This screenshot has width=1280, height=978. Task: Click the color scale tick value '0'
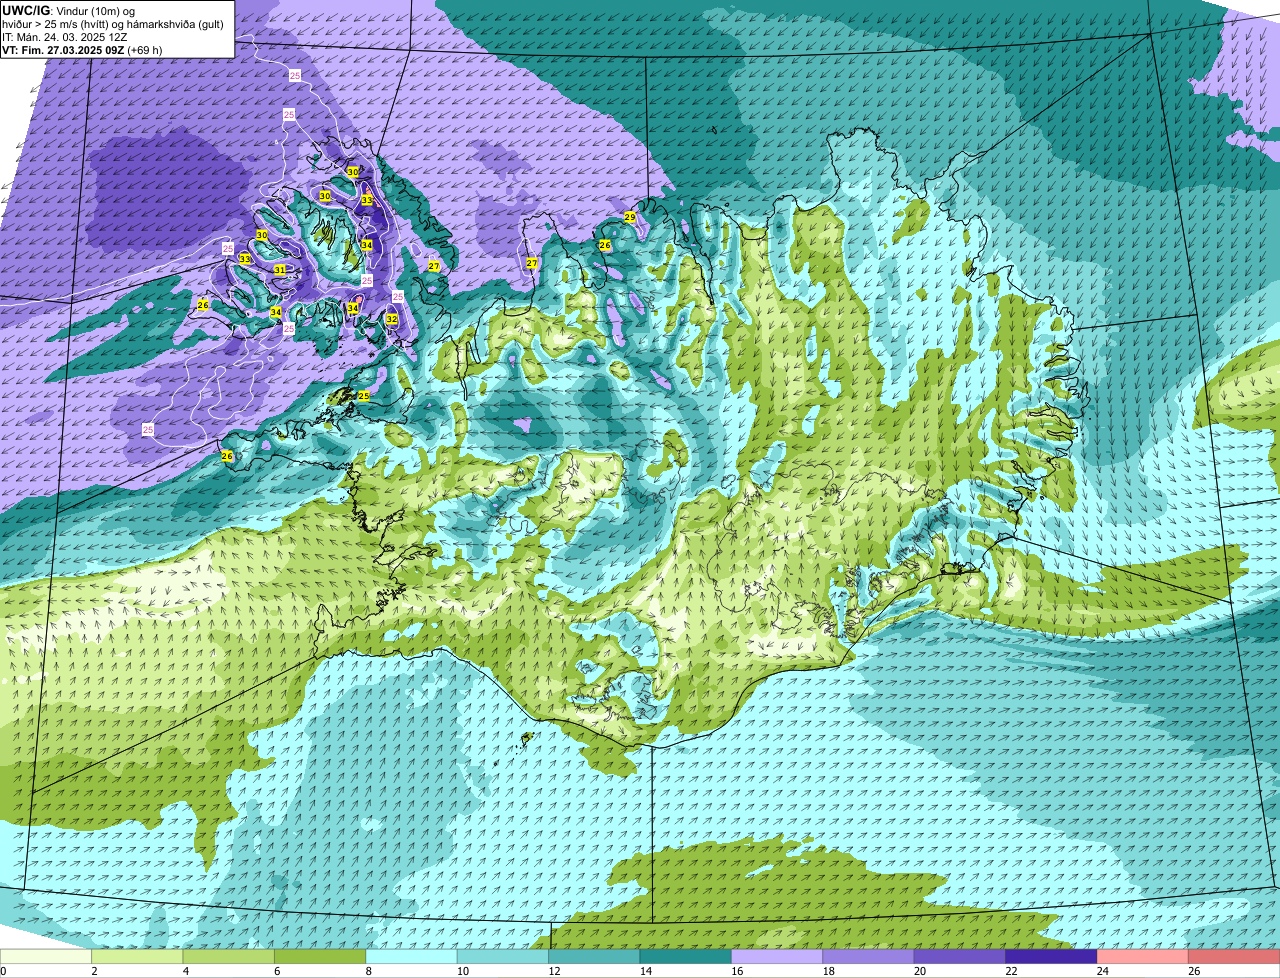pos(4,970)
